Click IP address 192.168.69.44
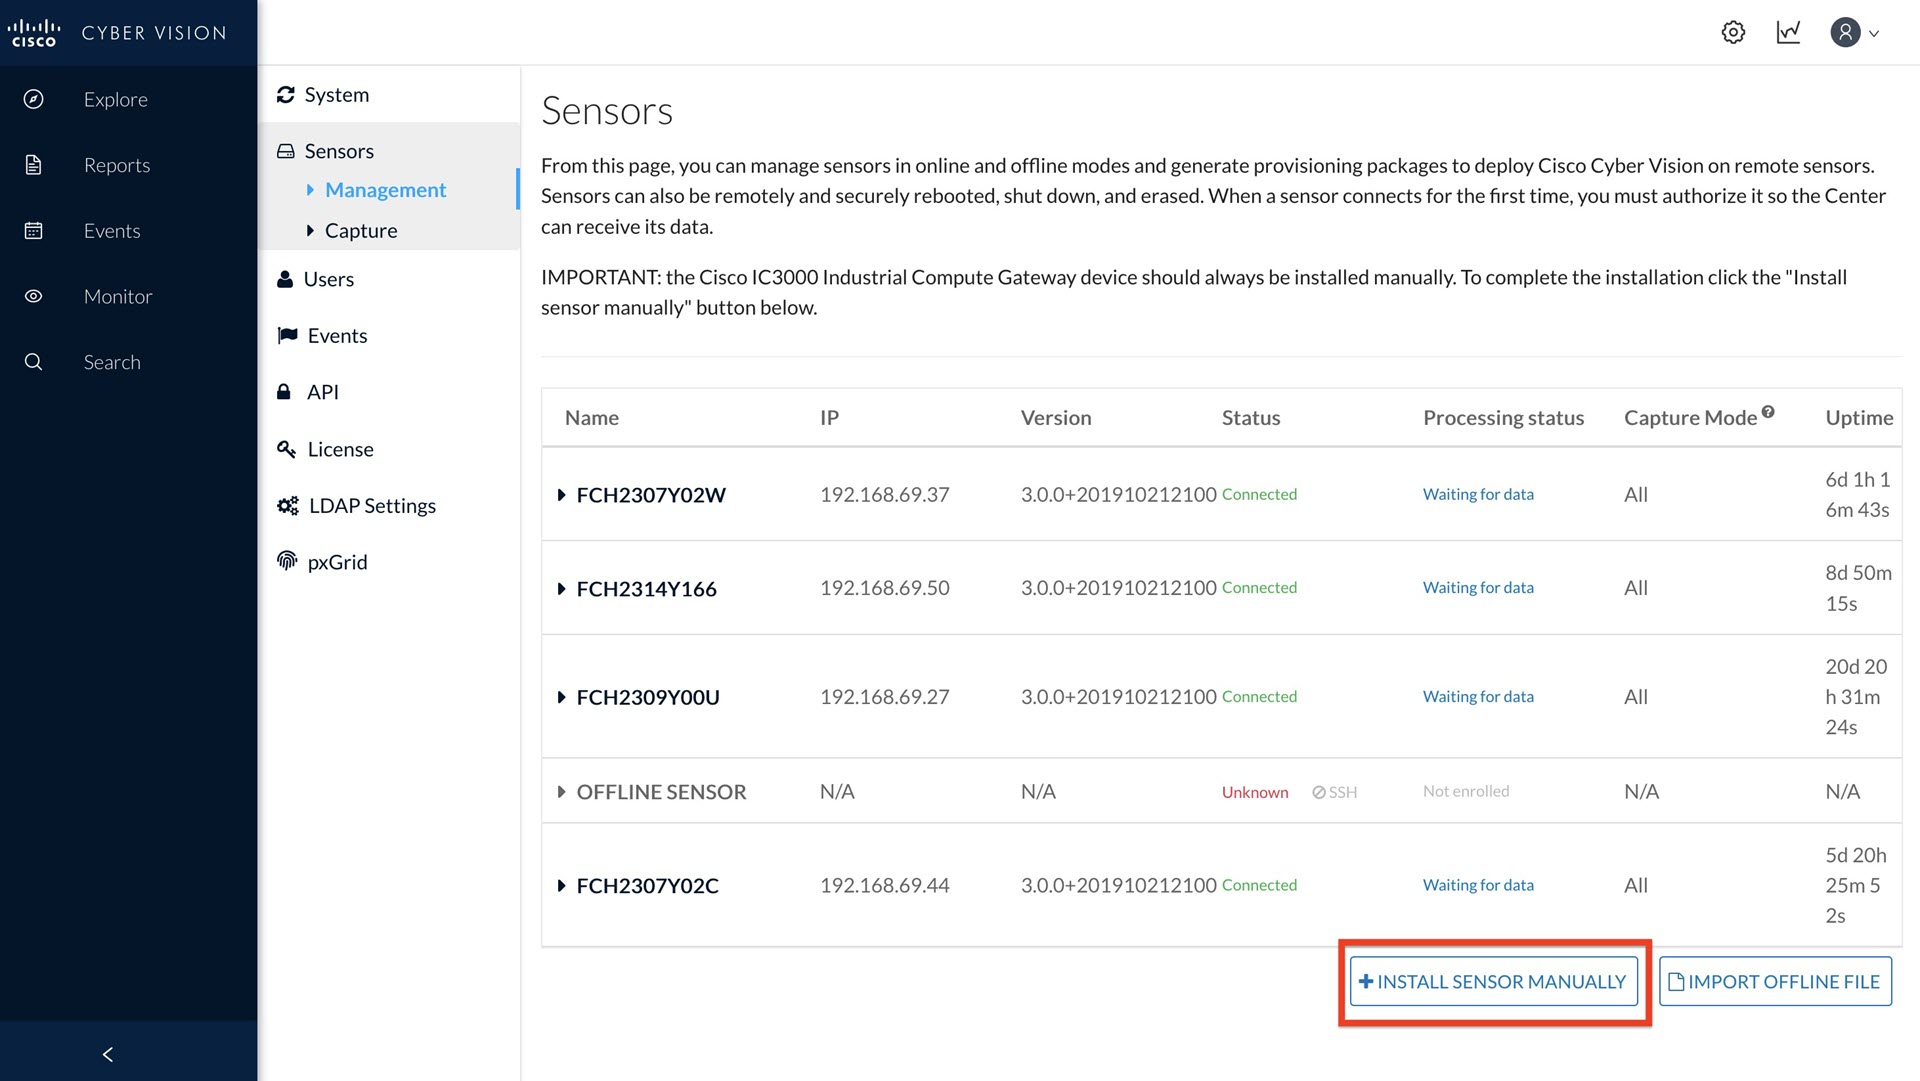Screen dimensions: 1920x1081 click(885, 885)
